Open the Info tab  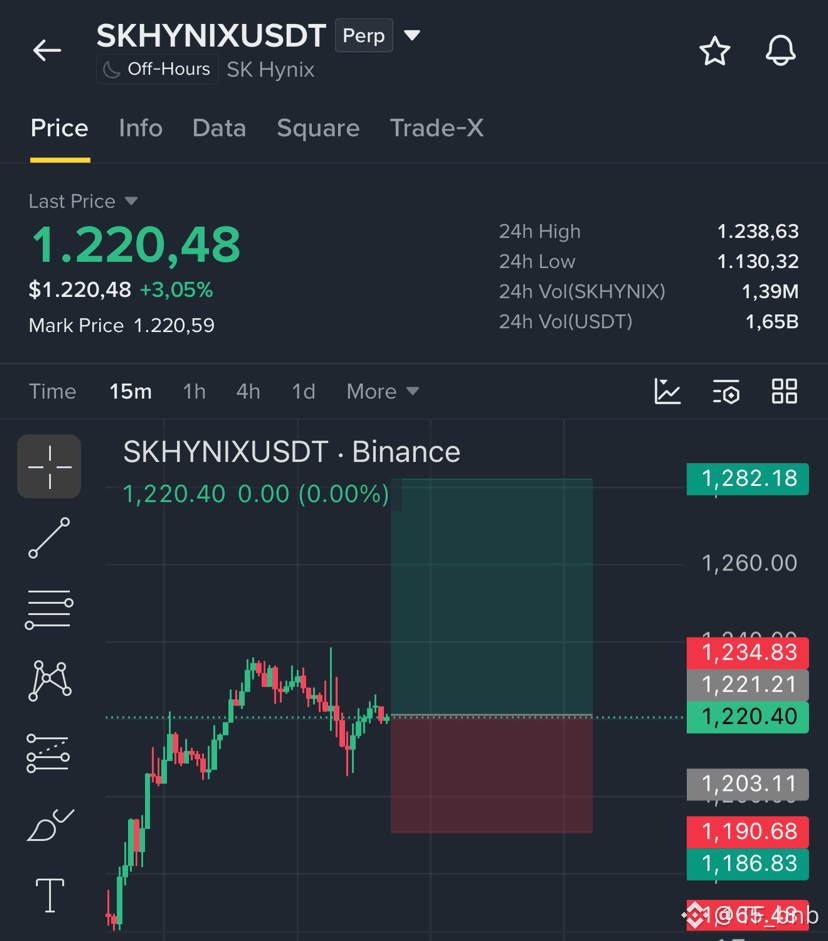click(140, 128)
